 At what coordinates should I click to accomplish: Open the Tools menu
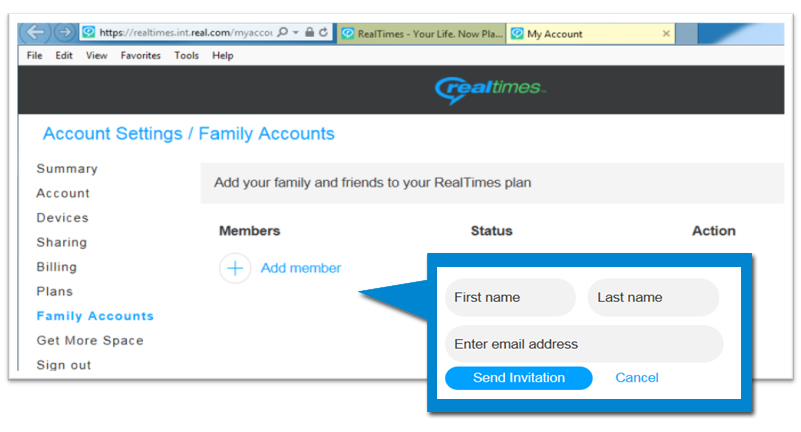tap(186, 56)
